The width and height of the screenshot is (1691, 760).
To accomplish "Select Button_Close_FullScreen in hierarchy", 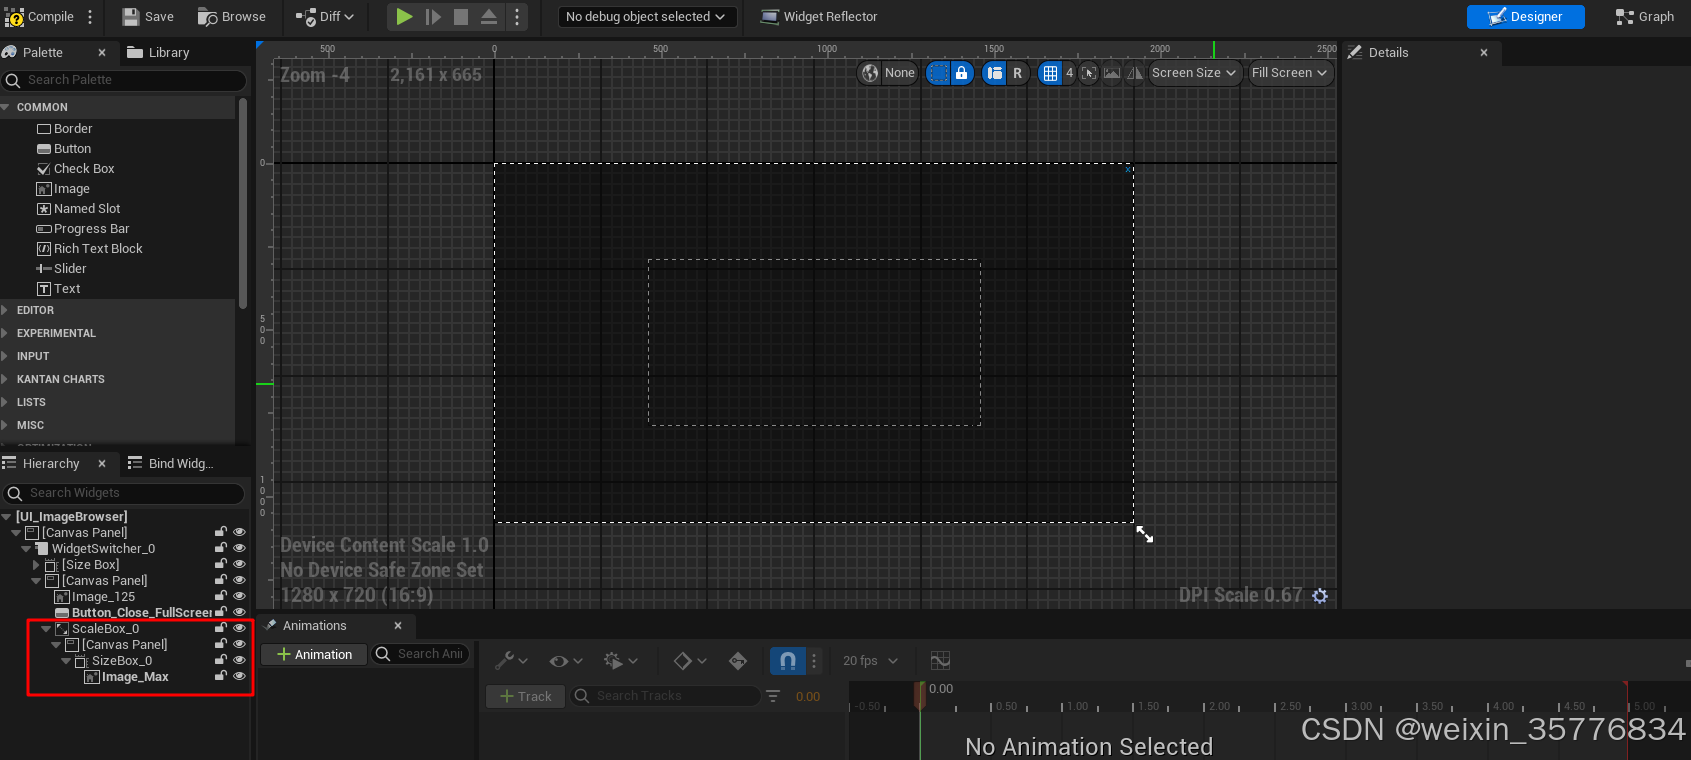I will 141,613.
